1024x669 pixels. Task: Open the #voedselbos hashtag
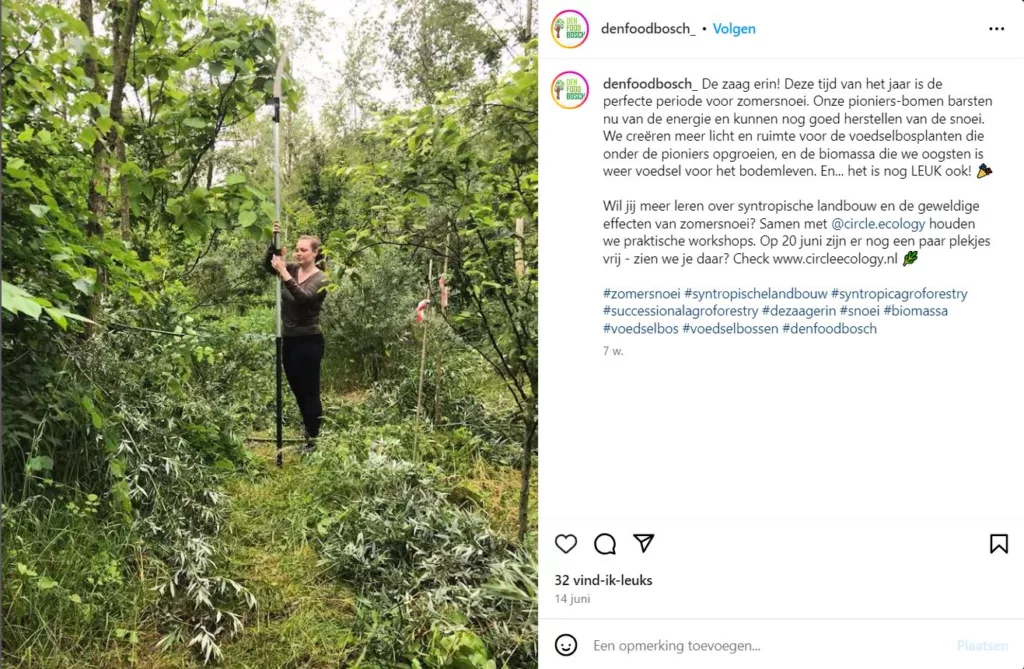pyautogui.click(x=641, y=329)
